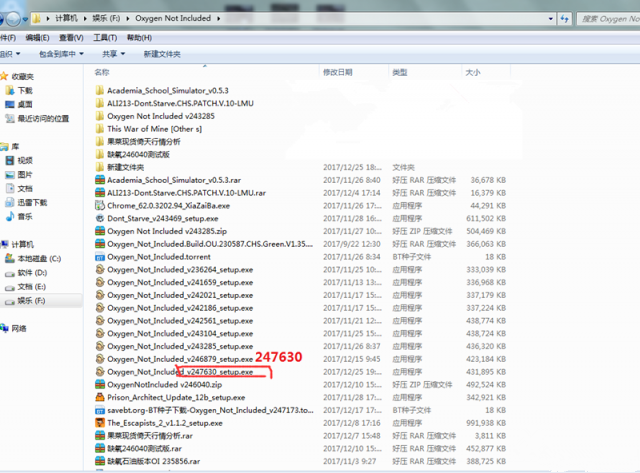
Task: Click OxygenNotIncluded v246040.zip archive icon
Action: 100,384
